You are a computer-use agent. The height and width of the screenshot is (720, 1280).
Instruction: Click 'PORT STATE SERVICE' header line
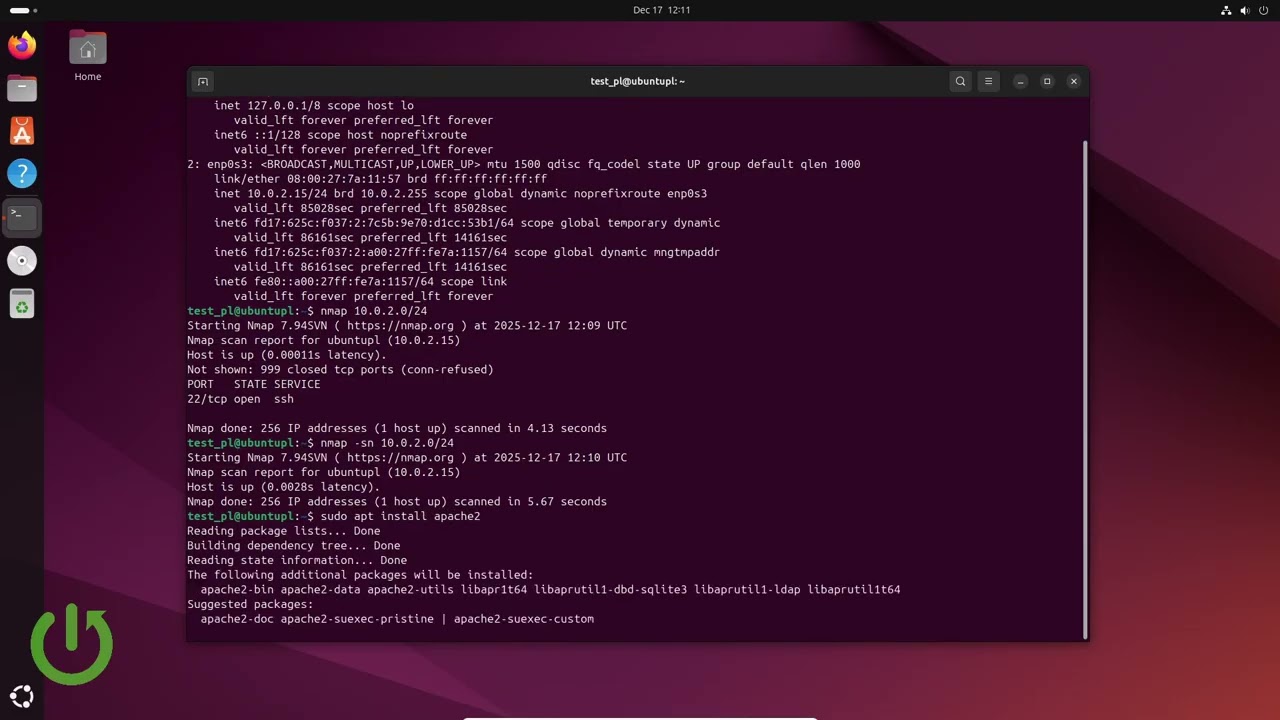254,385
